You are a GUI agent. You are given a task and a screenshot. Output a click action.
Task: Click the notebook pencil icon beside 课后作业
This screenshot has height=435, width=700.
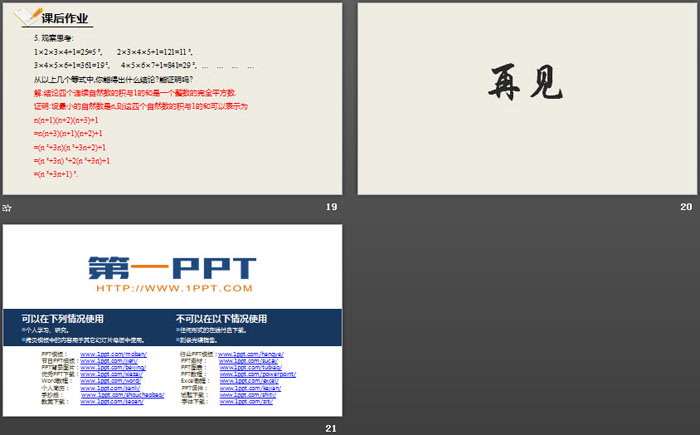tap(27, 17)
